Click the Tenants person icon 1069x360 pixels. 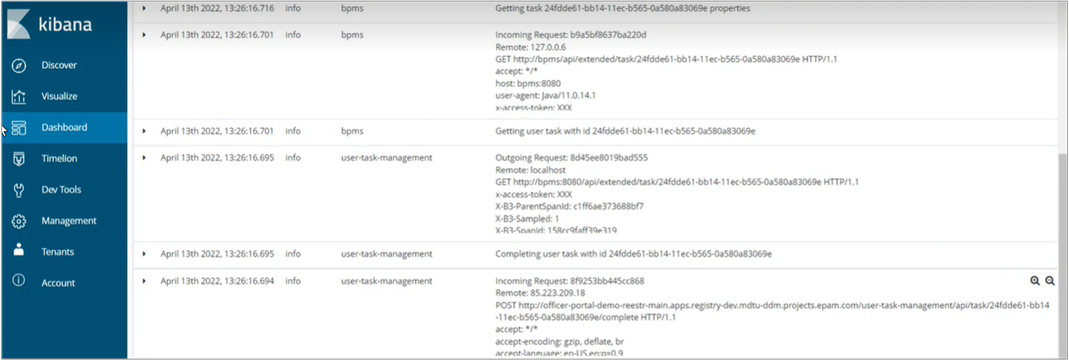point(19,251)
